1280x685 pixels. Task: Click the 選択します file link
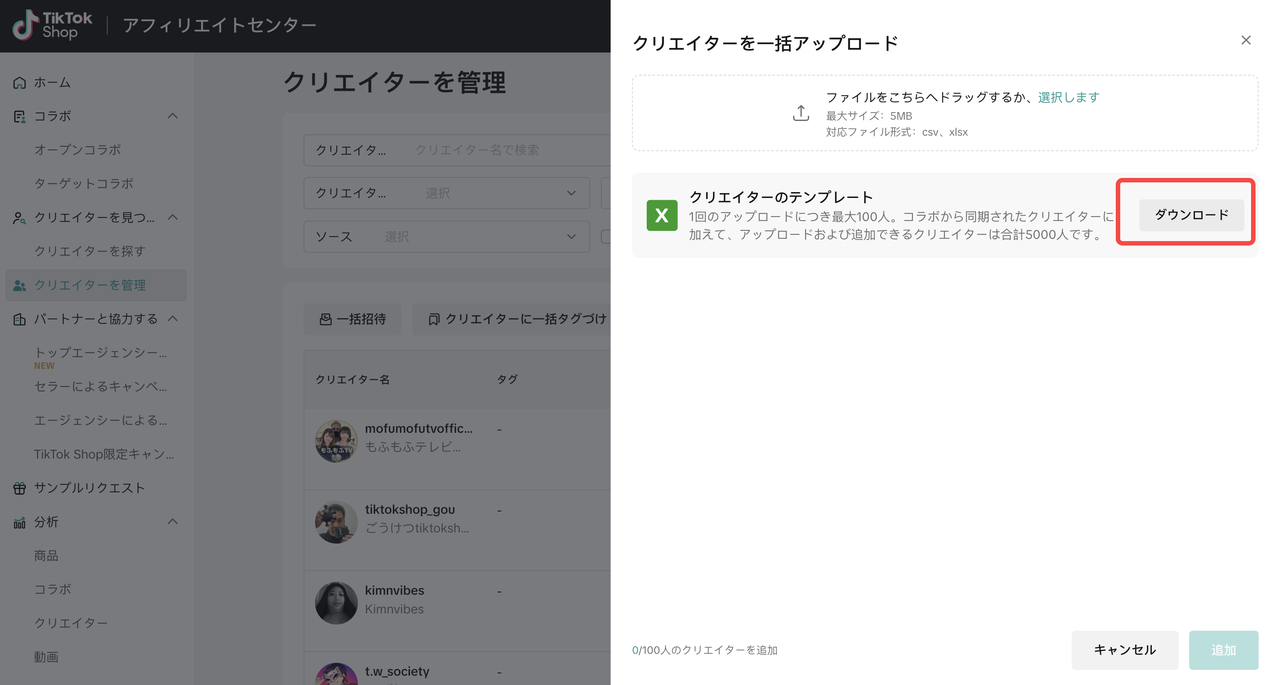pos(1068,97)
